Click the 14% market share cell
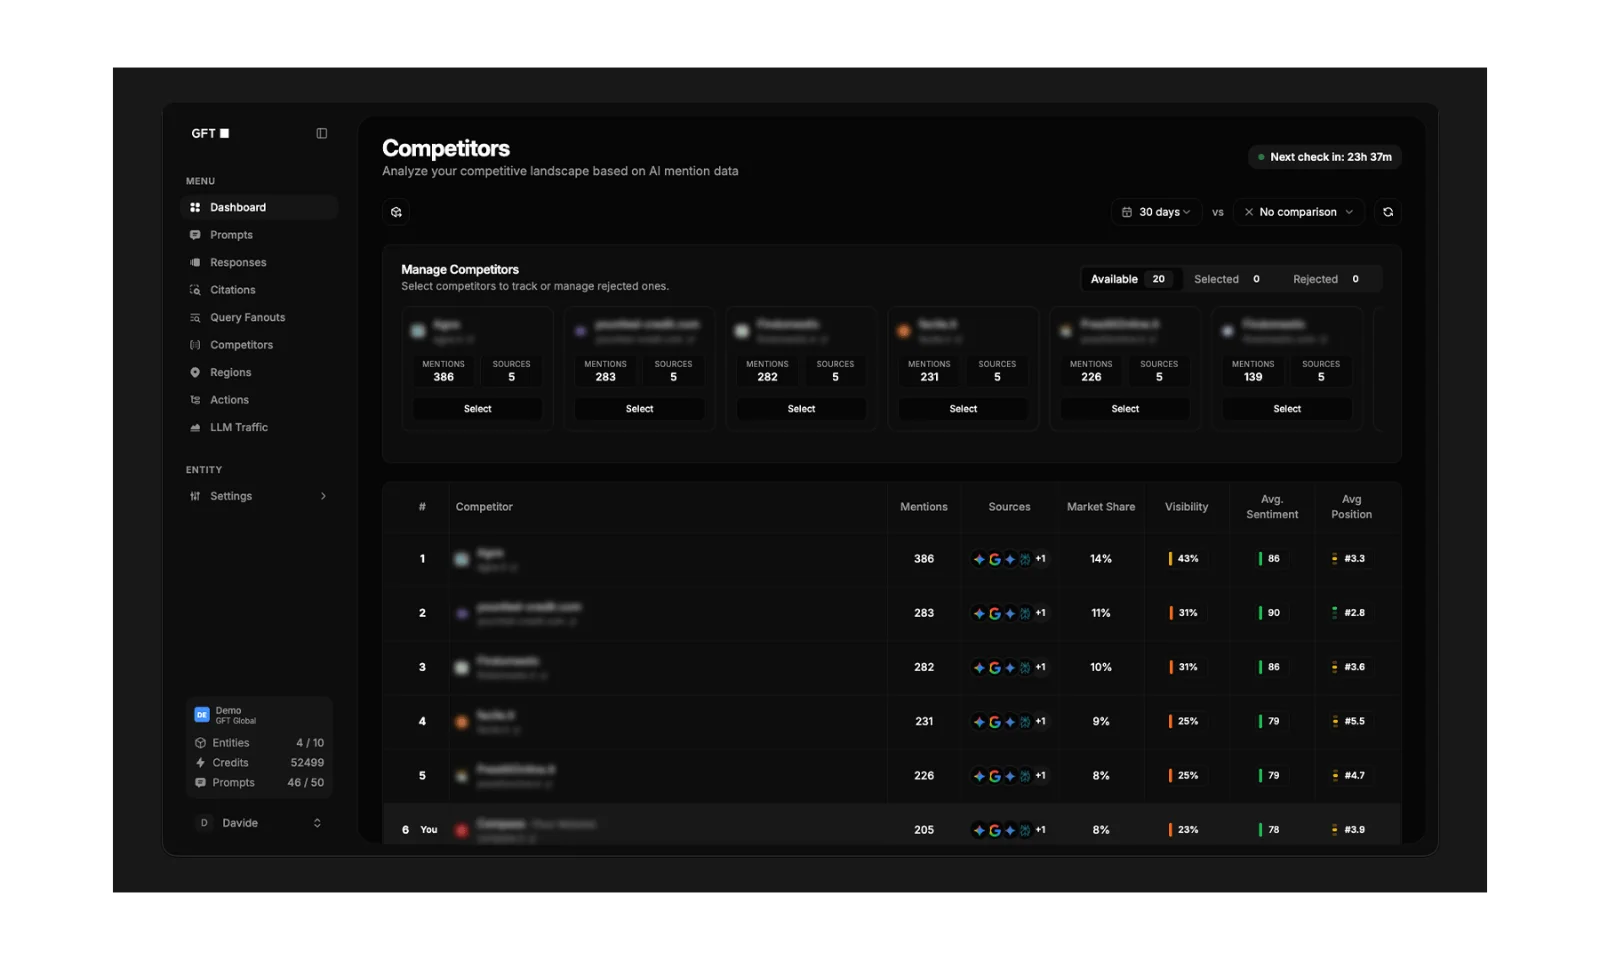Screen dimensions: 1600x960 pos(1101,559)
